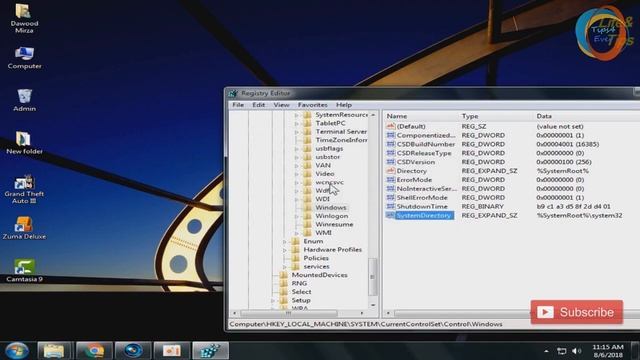Click the SystemDirectory value icon
Viewport: 640px width, 360px height.
pos(391,215)
